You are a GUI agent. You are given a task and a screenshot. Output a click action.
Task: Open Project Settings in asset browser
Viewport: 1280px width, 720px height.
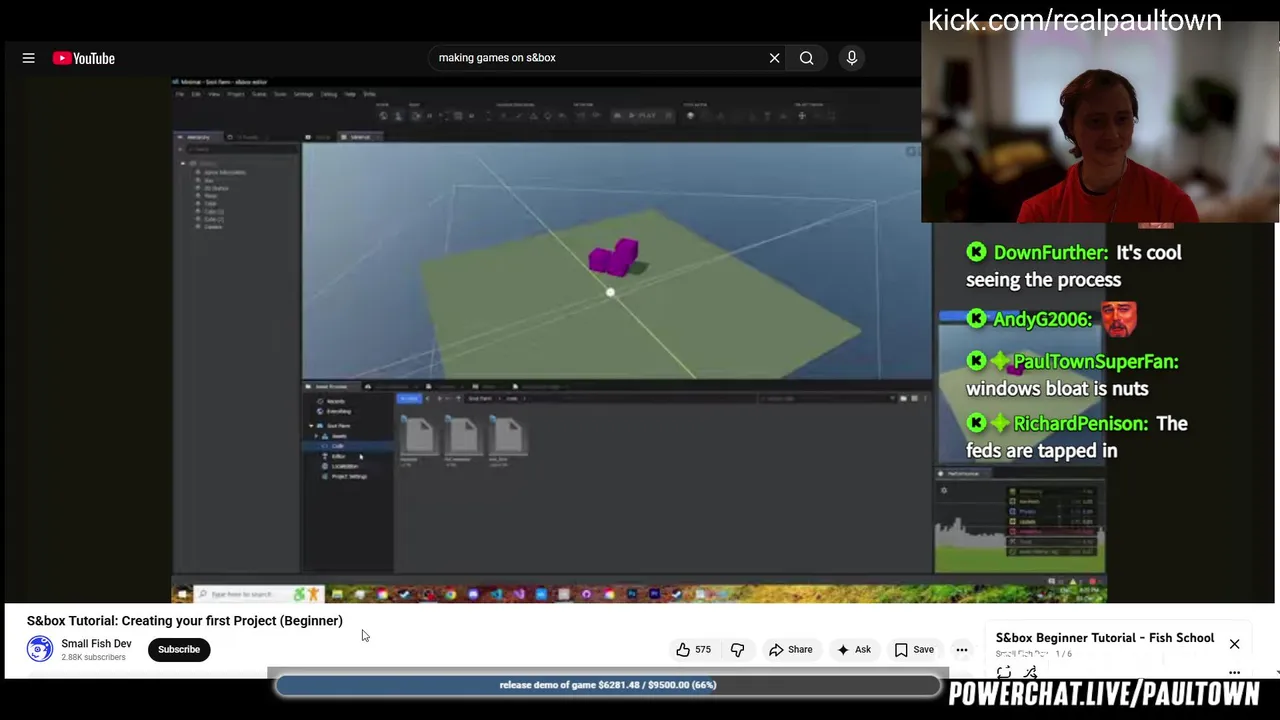pyautogui.click(x=349, y=476)
